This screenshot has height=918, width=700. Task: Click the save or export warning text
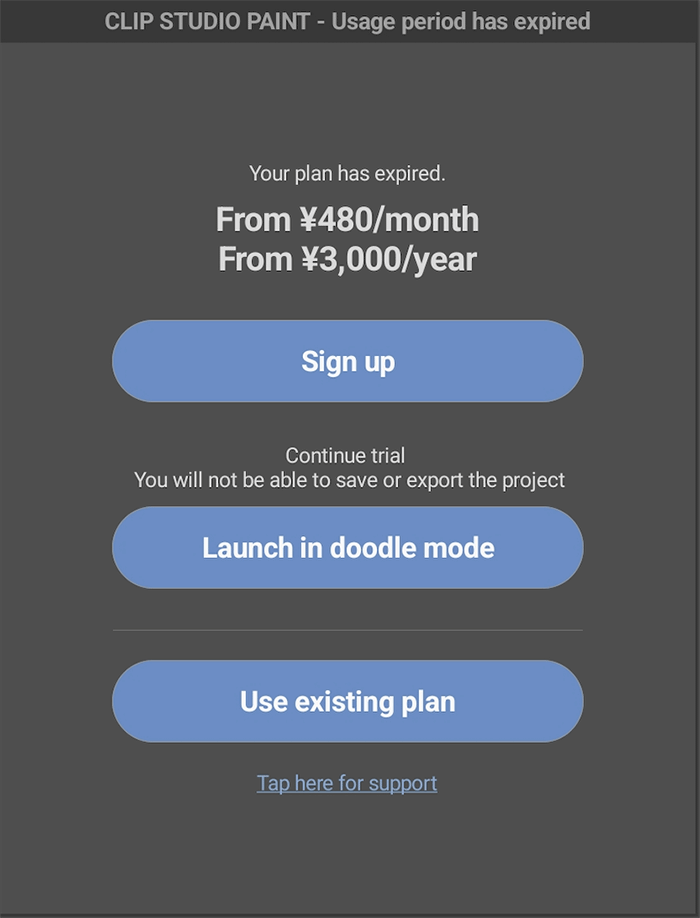pyautogui.click(x=349, y=480)
